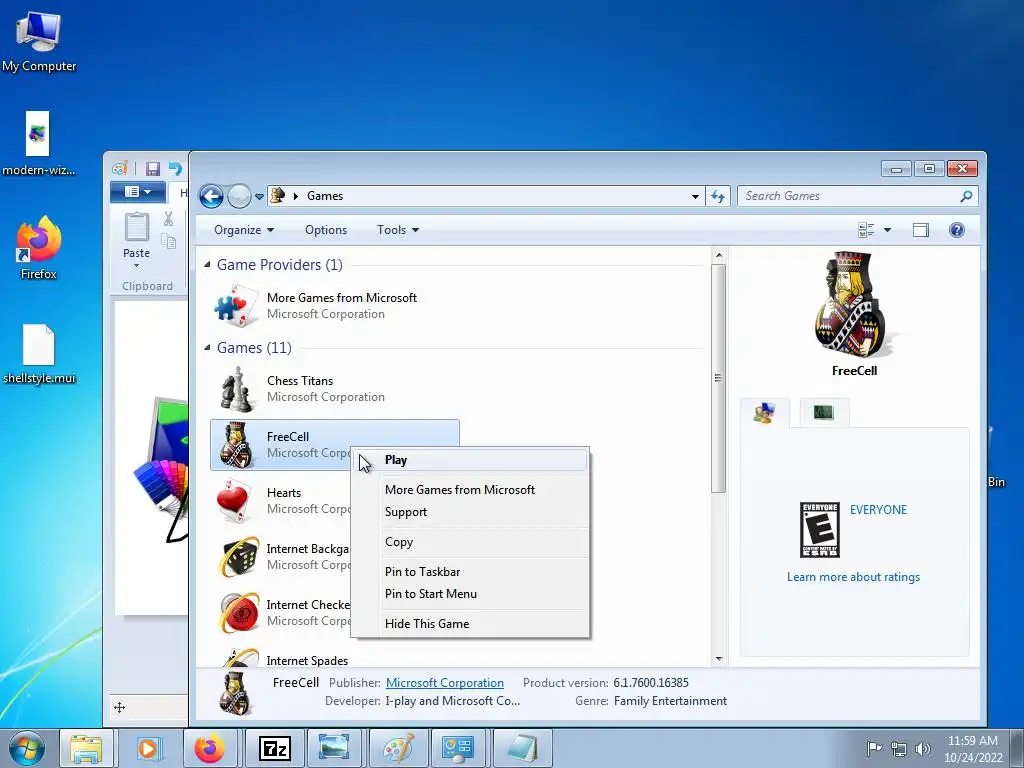Click the Save icon in Paint toolbar

(153, 169)
